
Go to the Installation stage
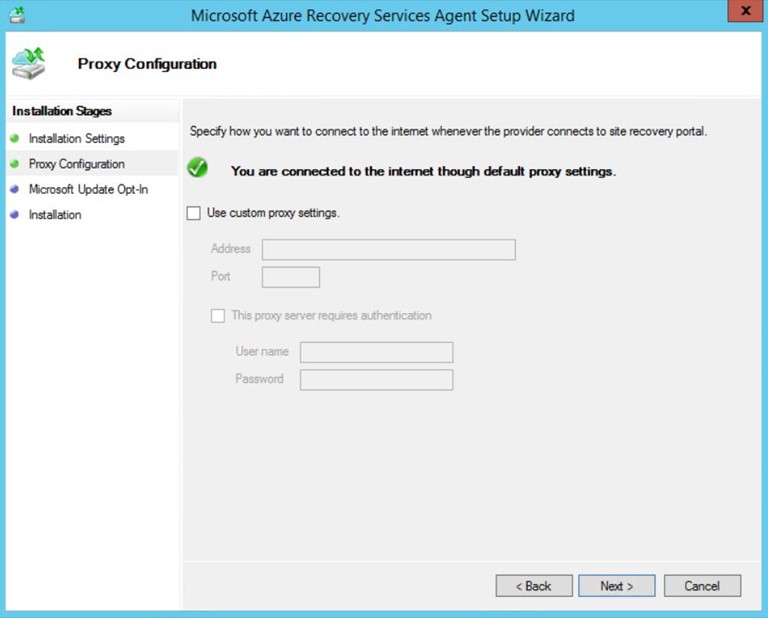(x=55, y=215)
